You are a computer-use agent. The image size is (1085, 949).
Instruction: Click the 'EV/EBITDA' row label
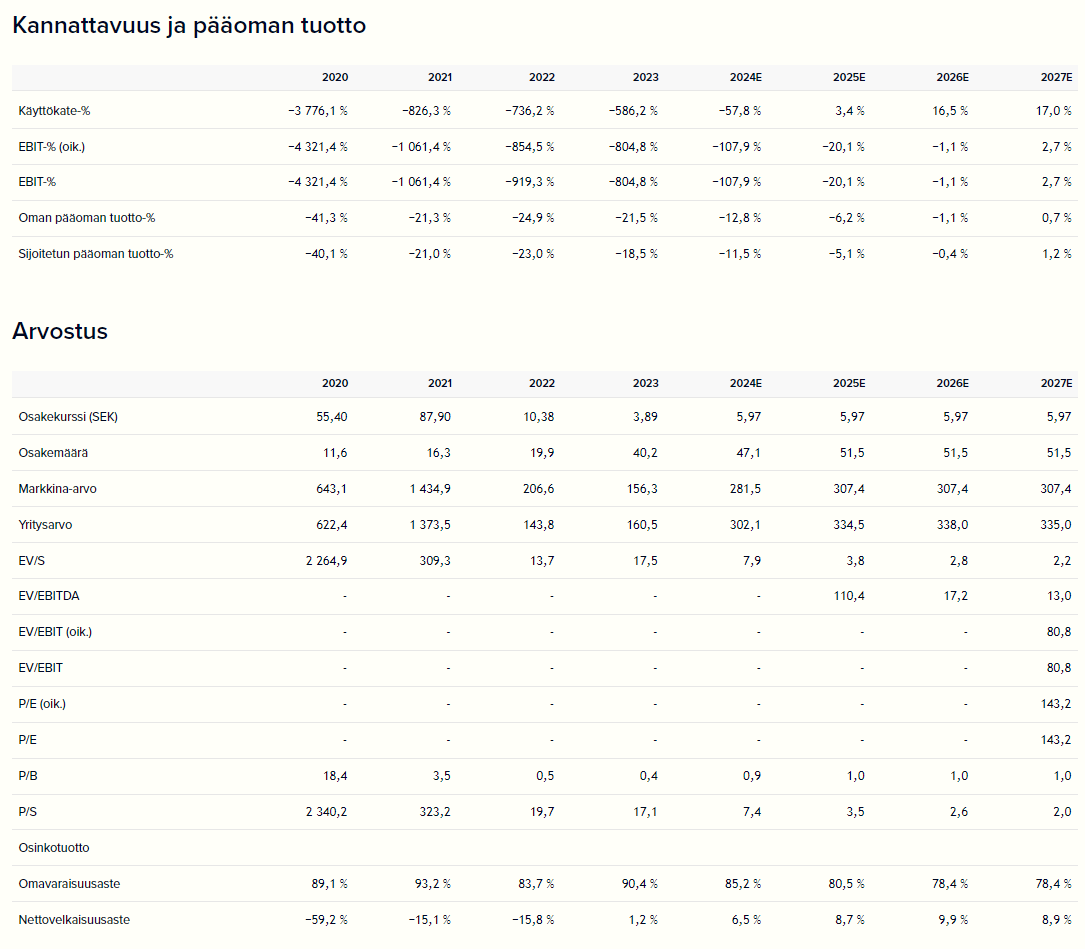49,596
